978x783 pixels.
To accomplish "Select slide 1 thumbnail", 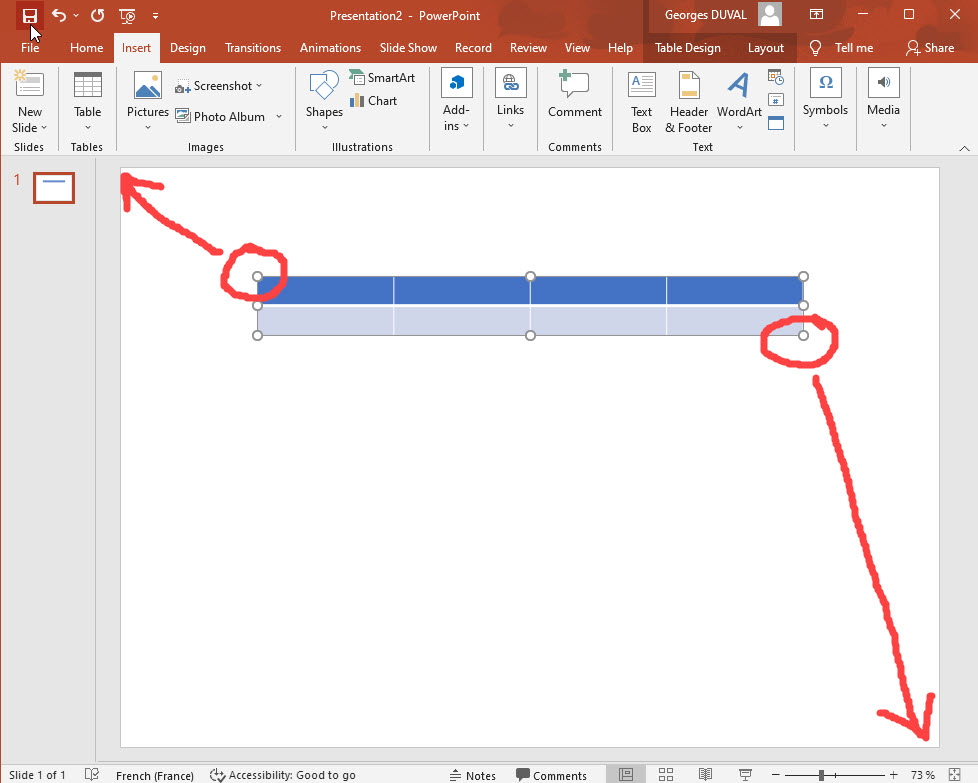I will [54, 188].
